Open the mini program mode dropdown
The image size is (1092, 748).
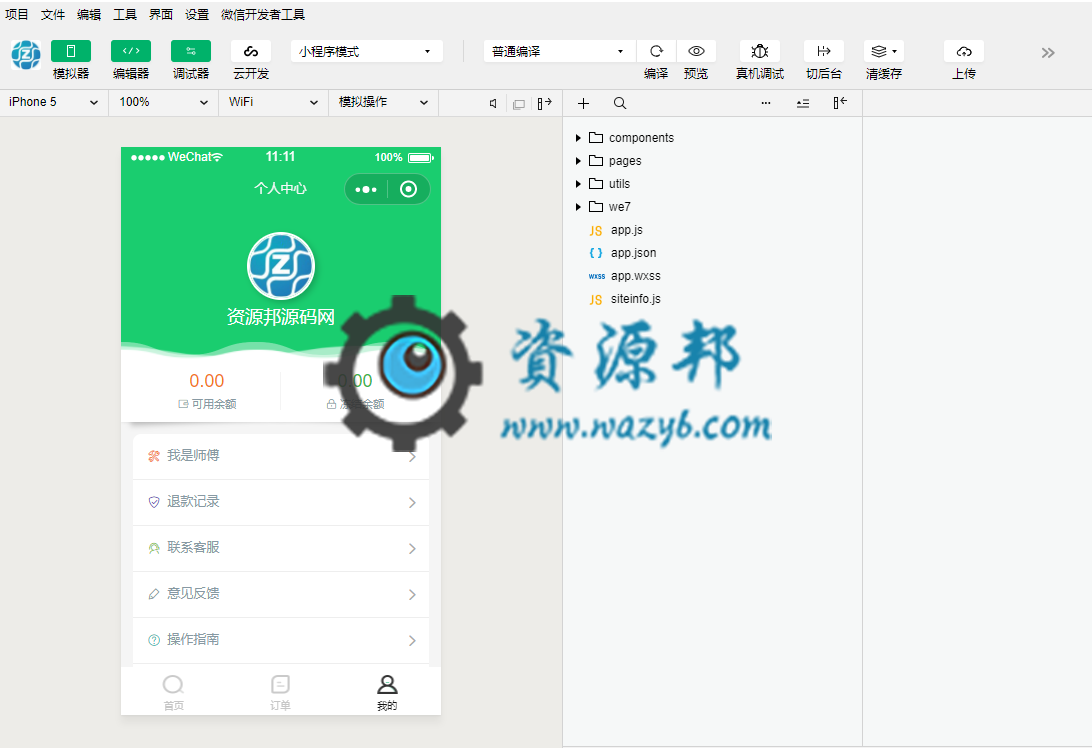coord(366,52)
